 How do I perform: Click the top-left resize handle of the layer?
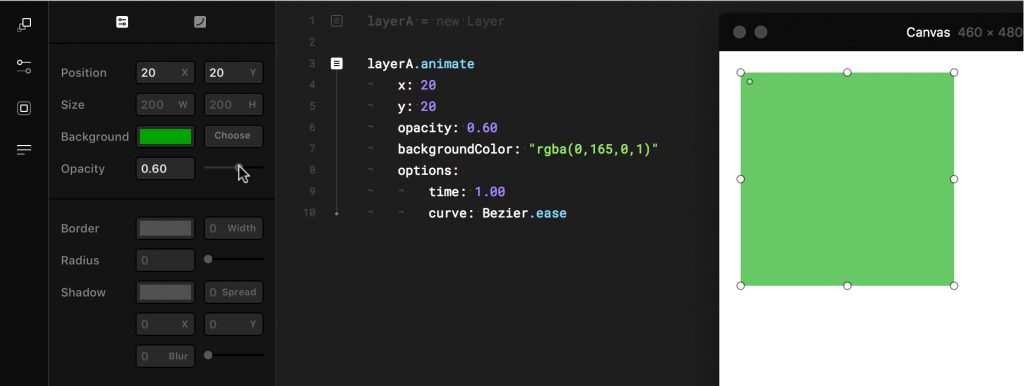tap(741, 72)
